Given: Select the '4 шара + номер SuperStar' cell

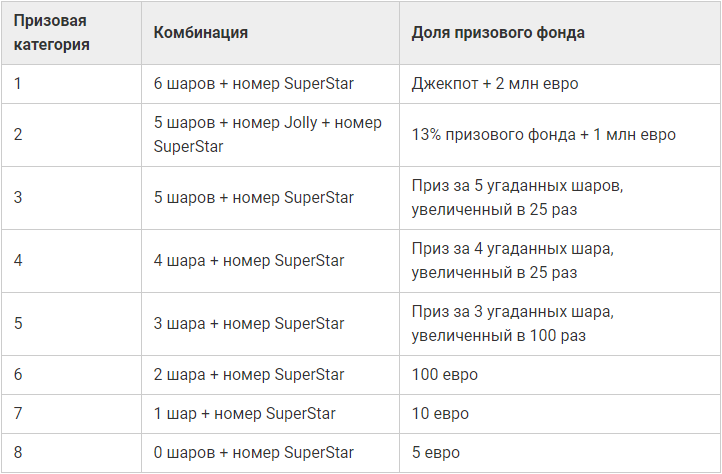Looking at the screenshot, I should [249, 260].
